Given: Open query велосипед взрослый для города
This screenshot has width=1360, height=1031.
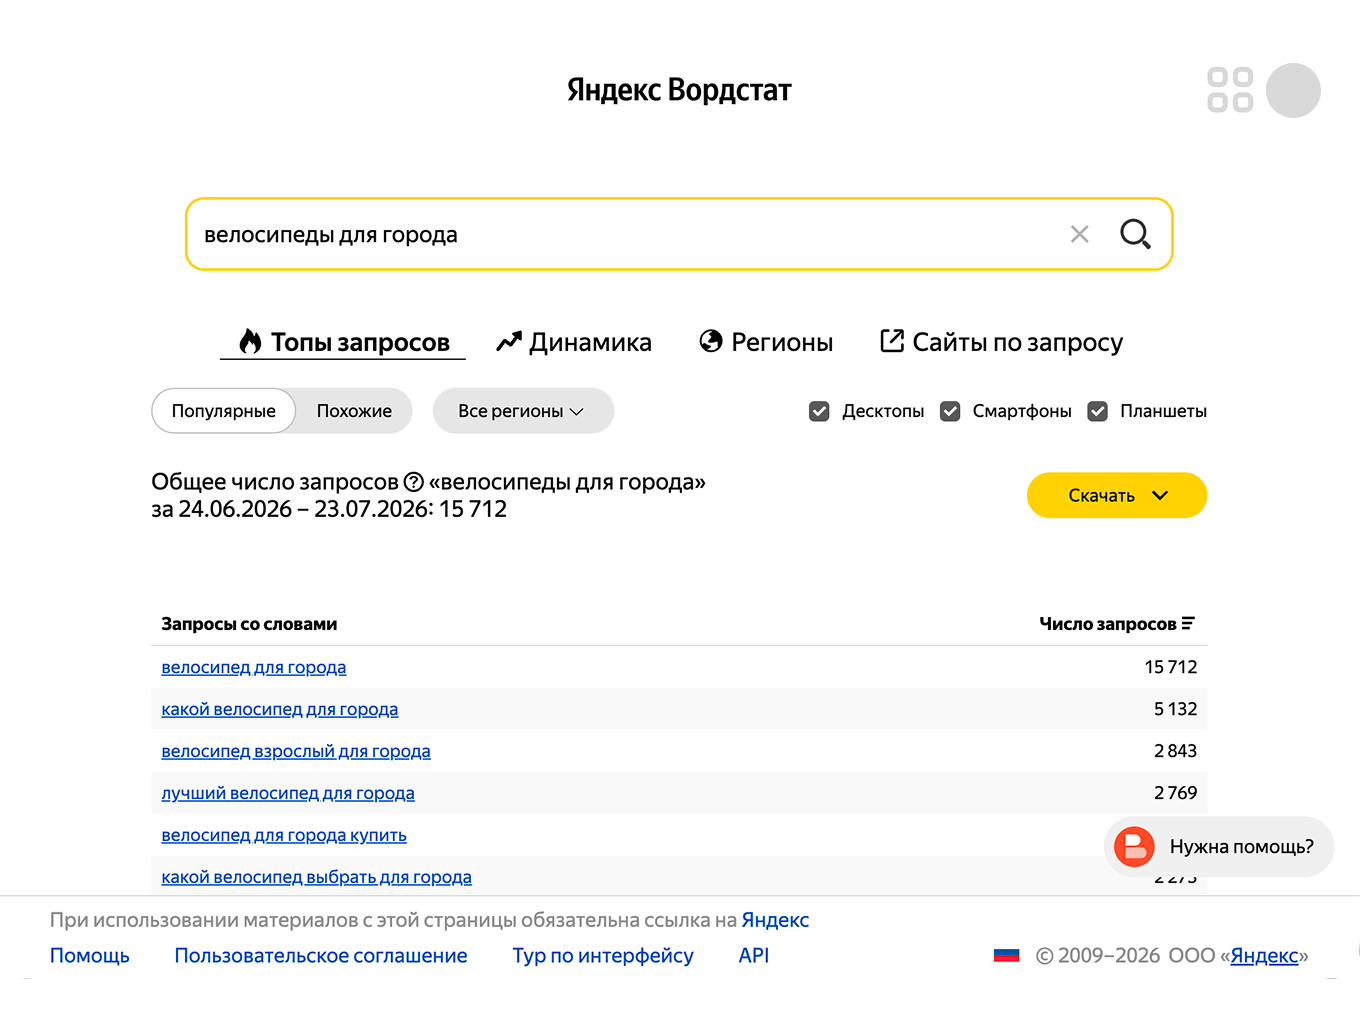Looking at the screenshot, I should (296, 751).
